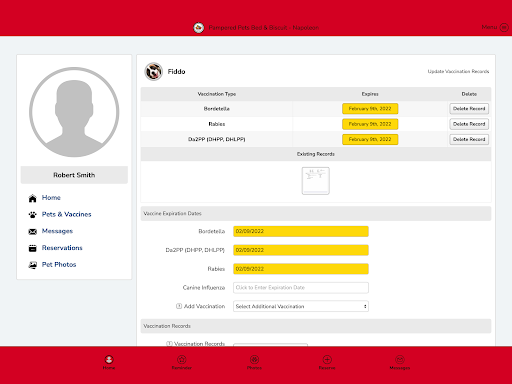512x384 pixels.
Task: Open the Reminder tab in bottom bar
Action: click(182, 362)
